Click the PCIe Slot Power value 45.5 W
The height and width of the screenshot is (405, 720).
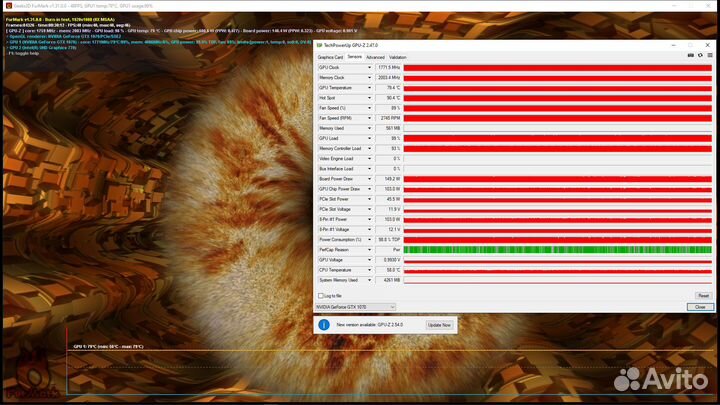click(388, 199)
